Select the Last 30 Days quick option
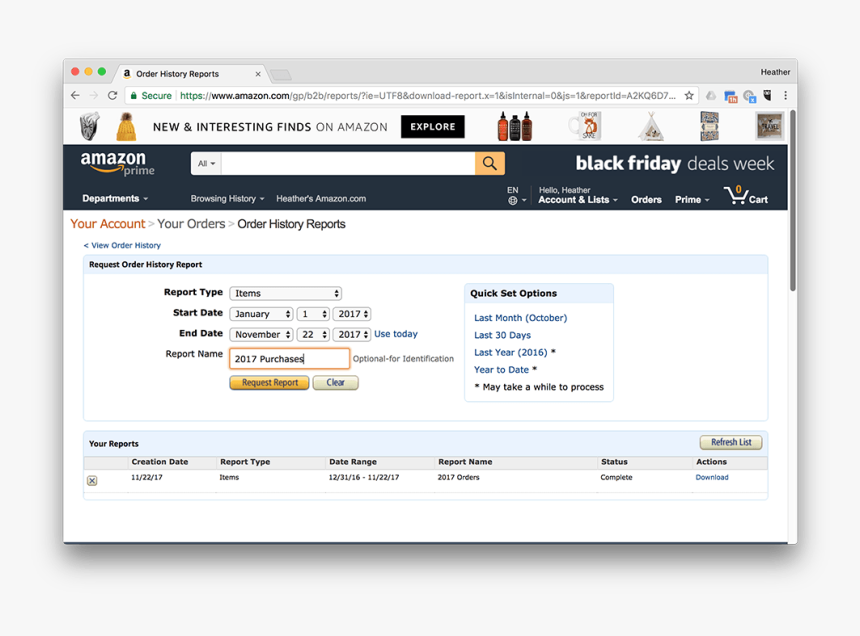860x636 pixels. (502, 334)
